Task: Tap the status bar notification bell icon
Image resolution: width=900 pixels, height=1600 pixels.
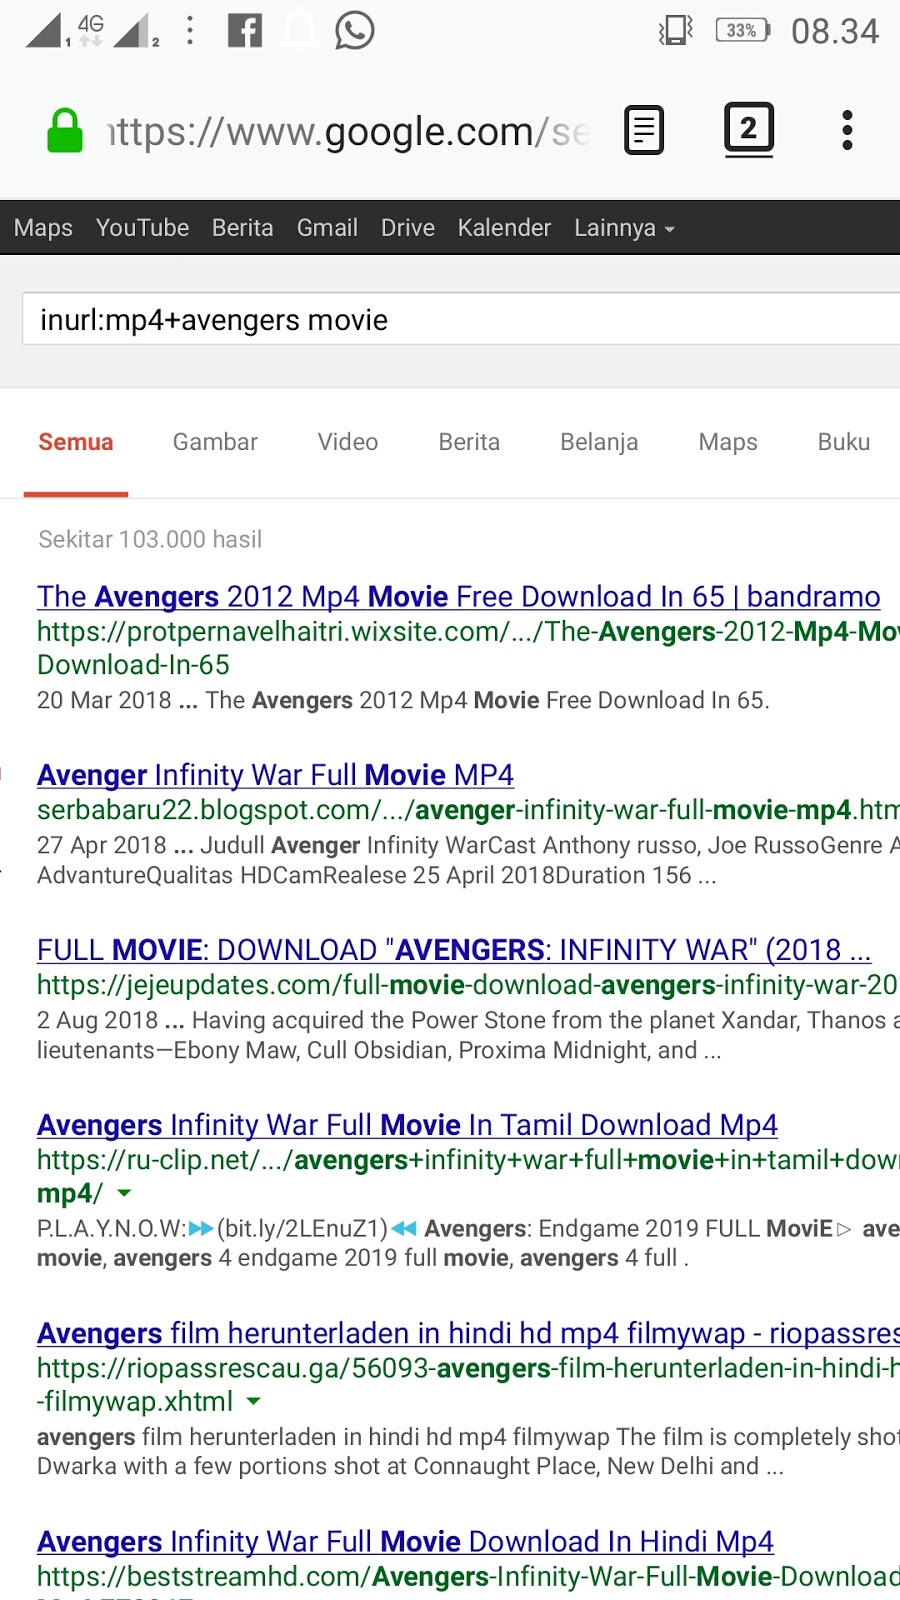Action: coord(299,31)
